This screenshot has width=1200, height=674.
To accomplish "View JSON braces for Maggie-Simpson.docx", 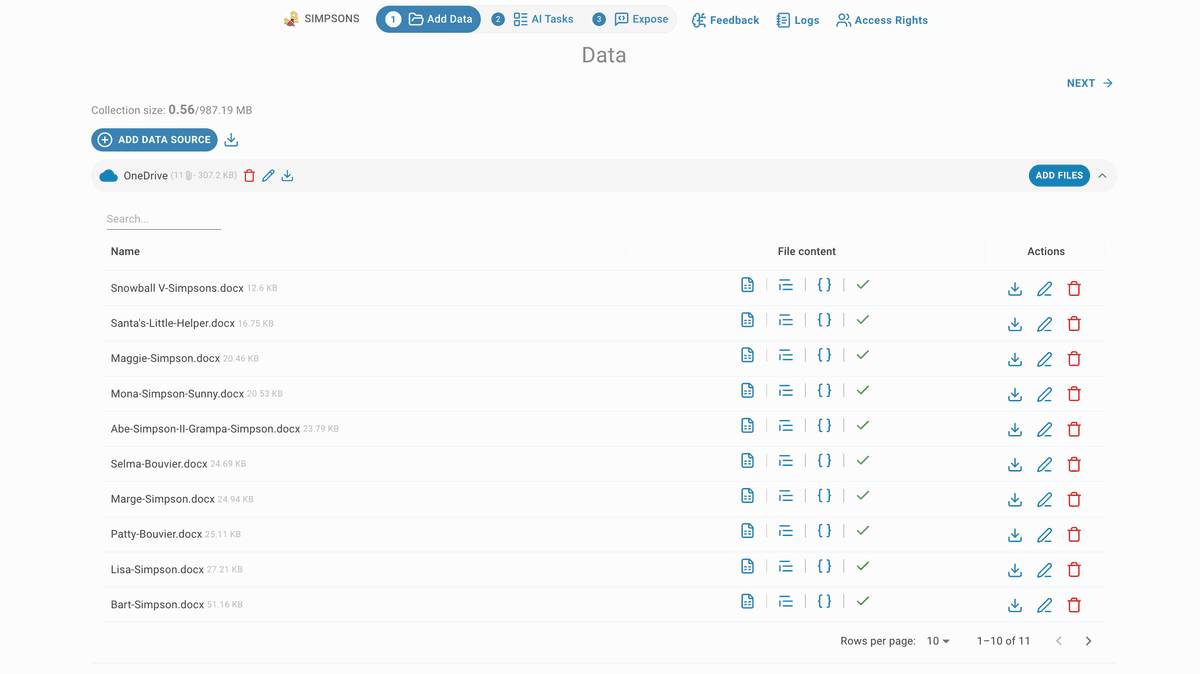I will [x=824, y=355].
